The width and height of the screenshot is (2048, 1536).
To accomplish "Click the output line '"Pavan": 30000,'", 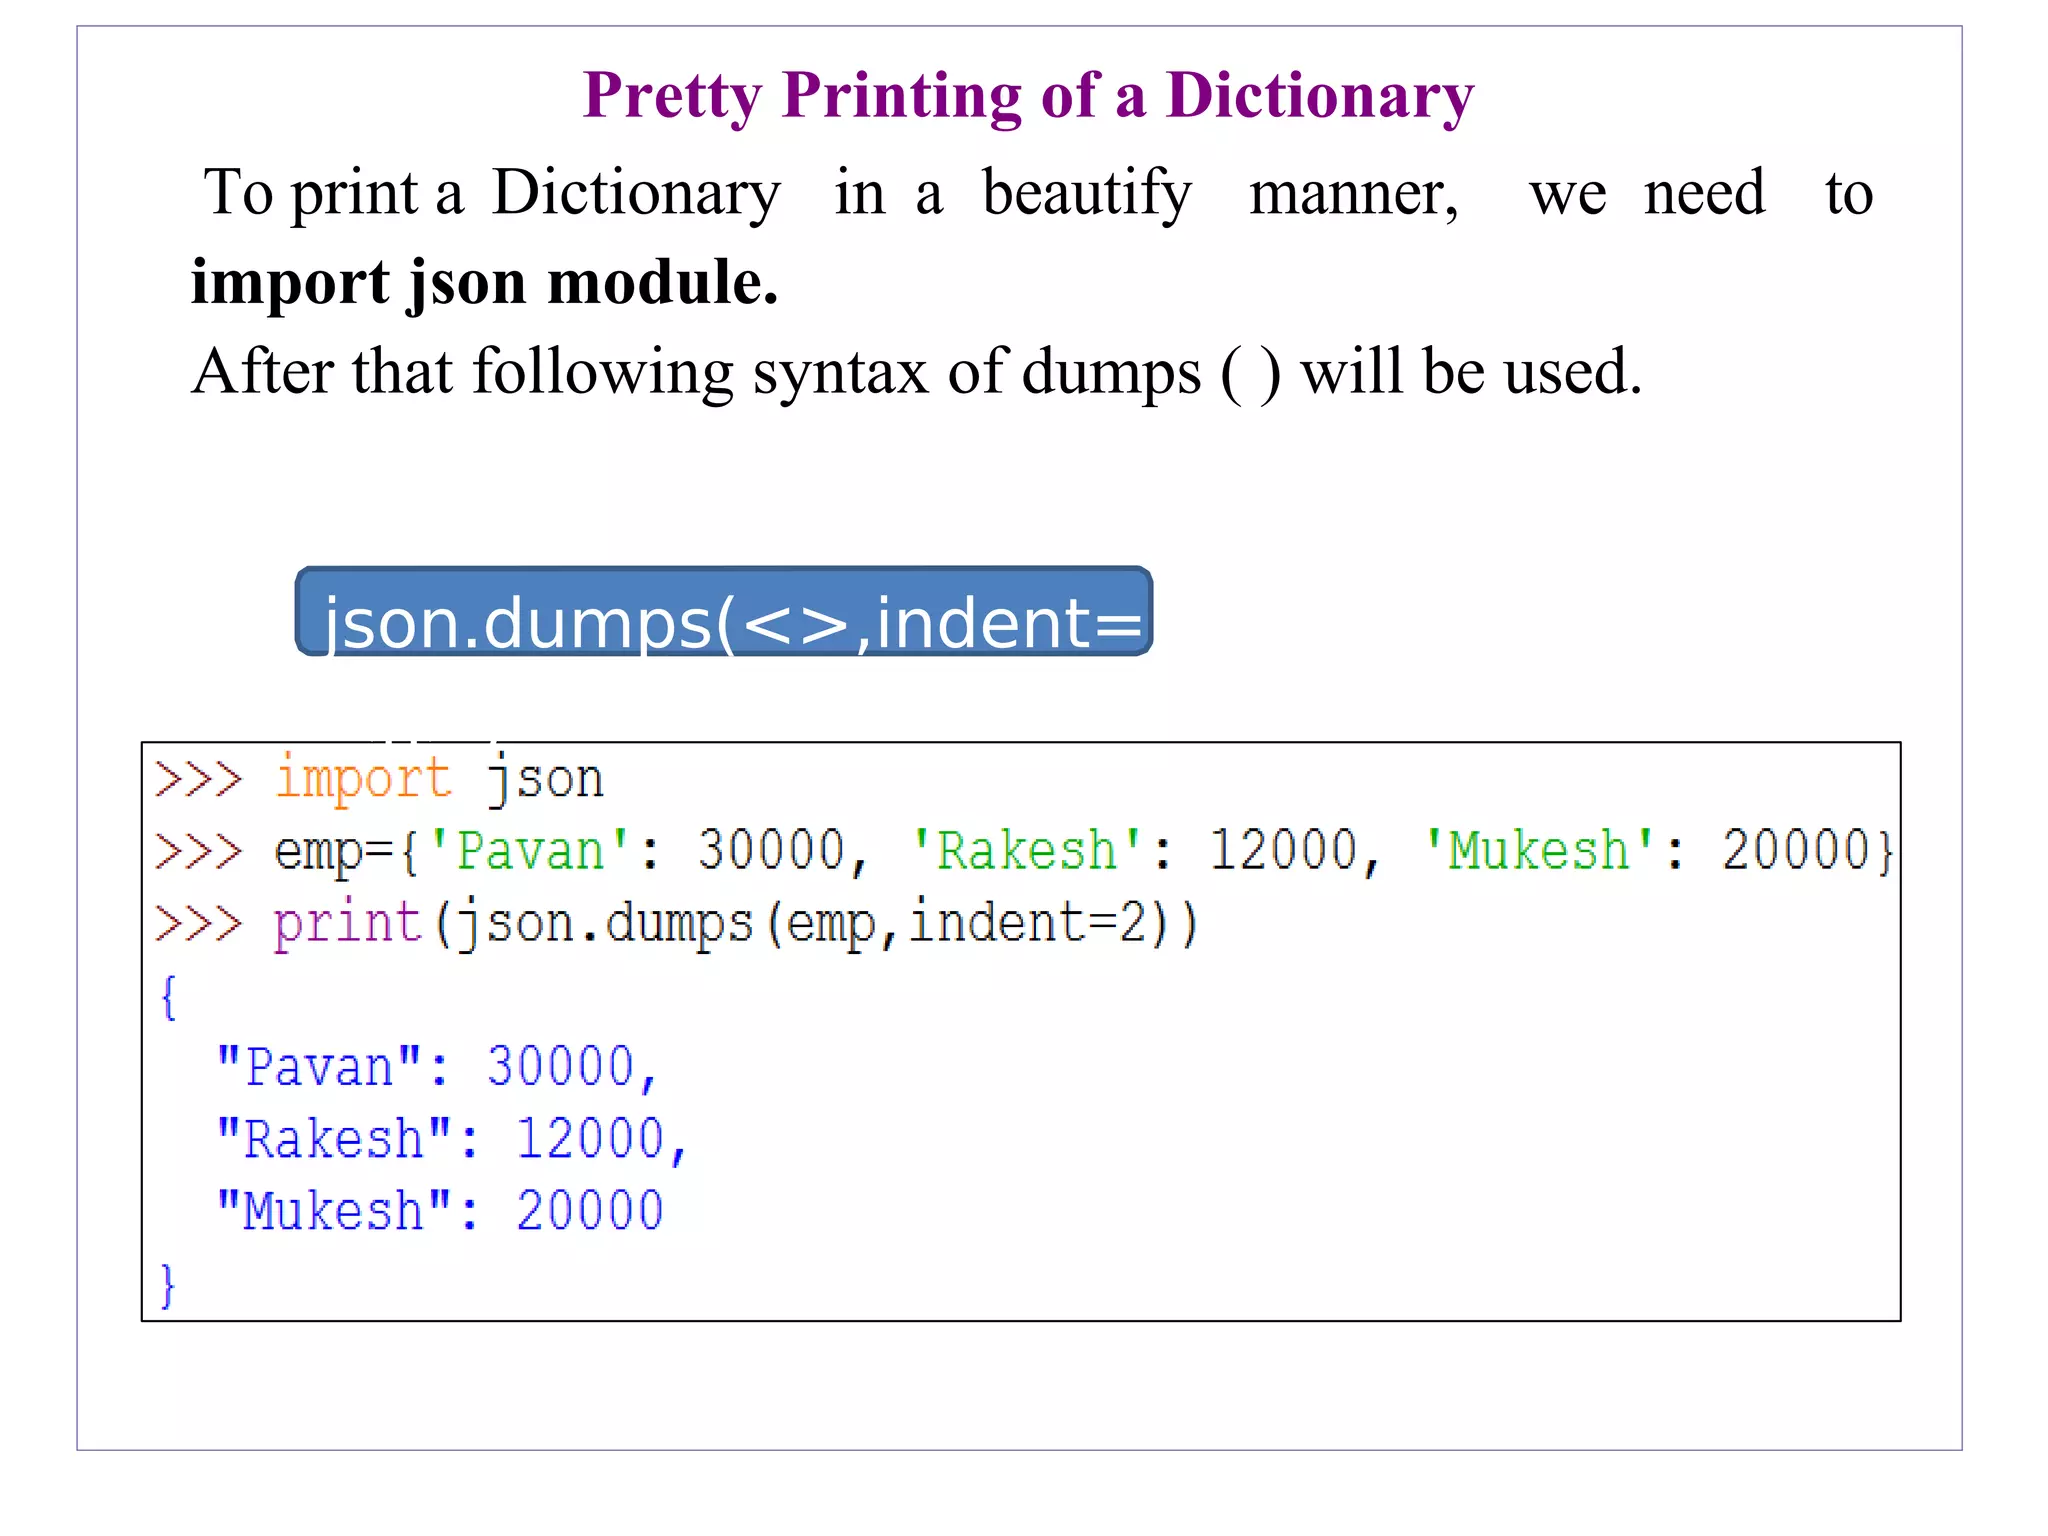I will click(x=437, y=1068).
